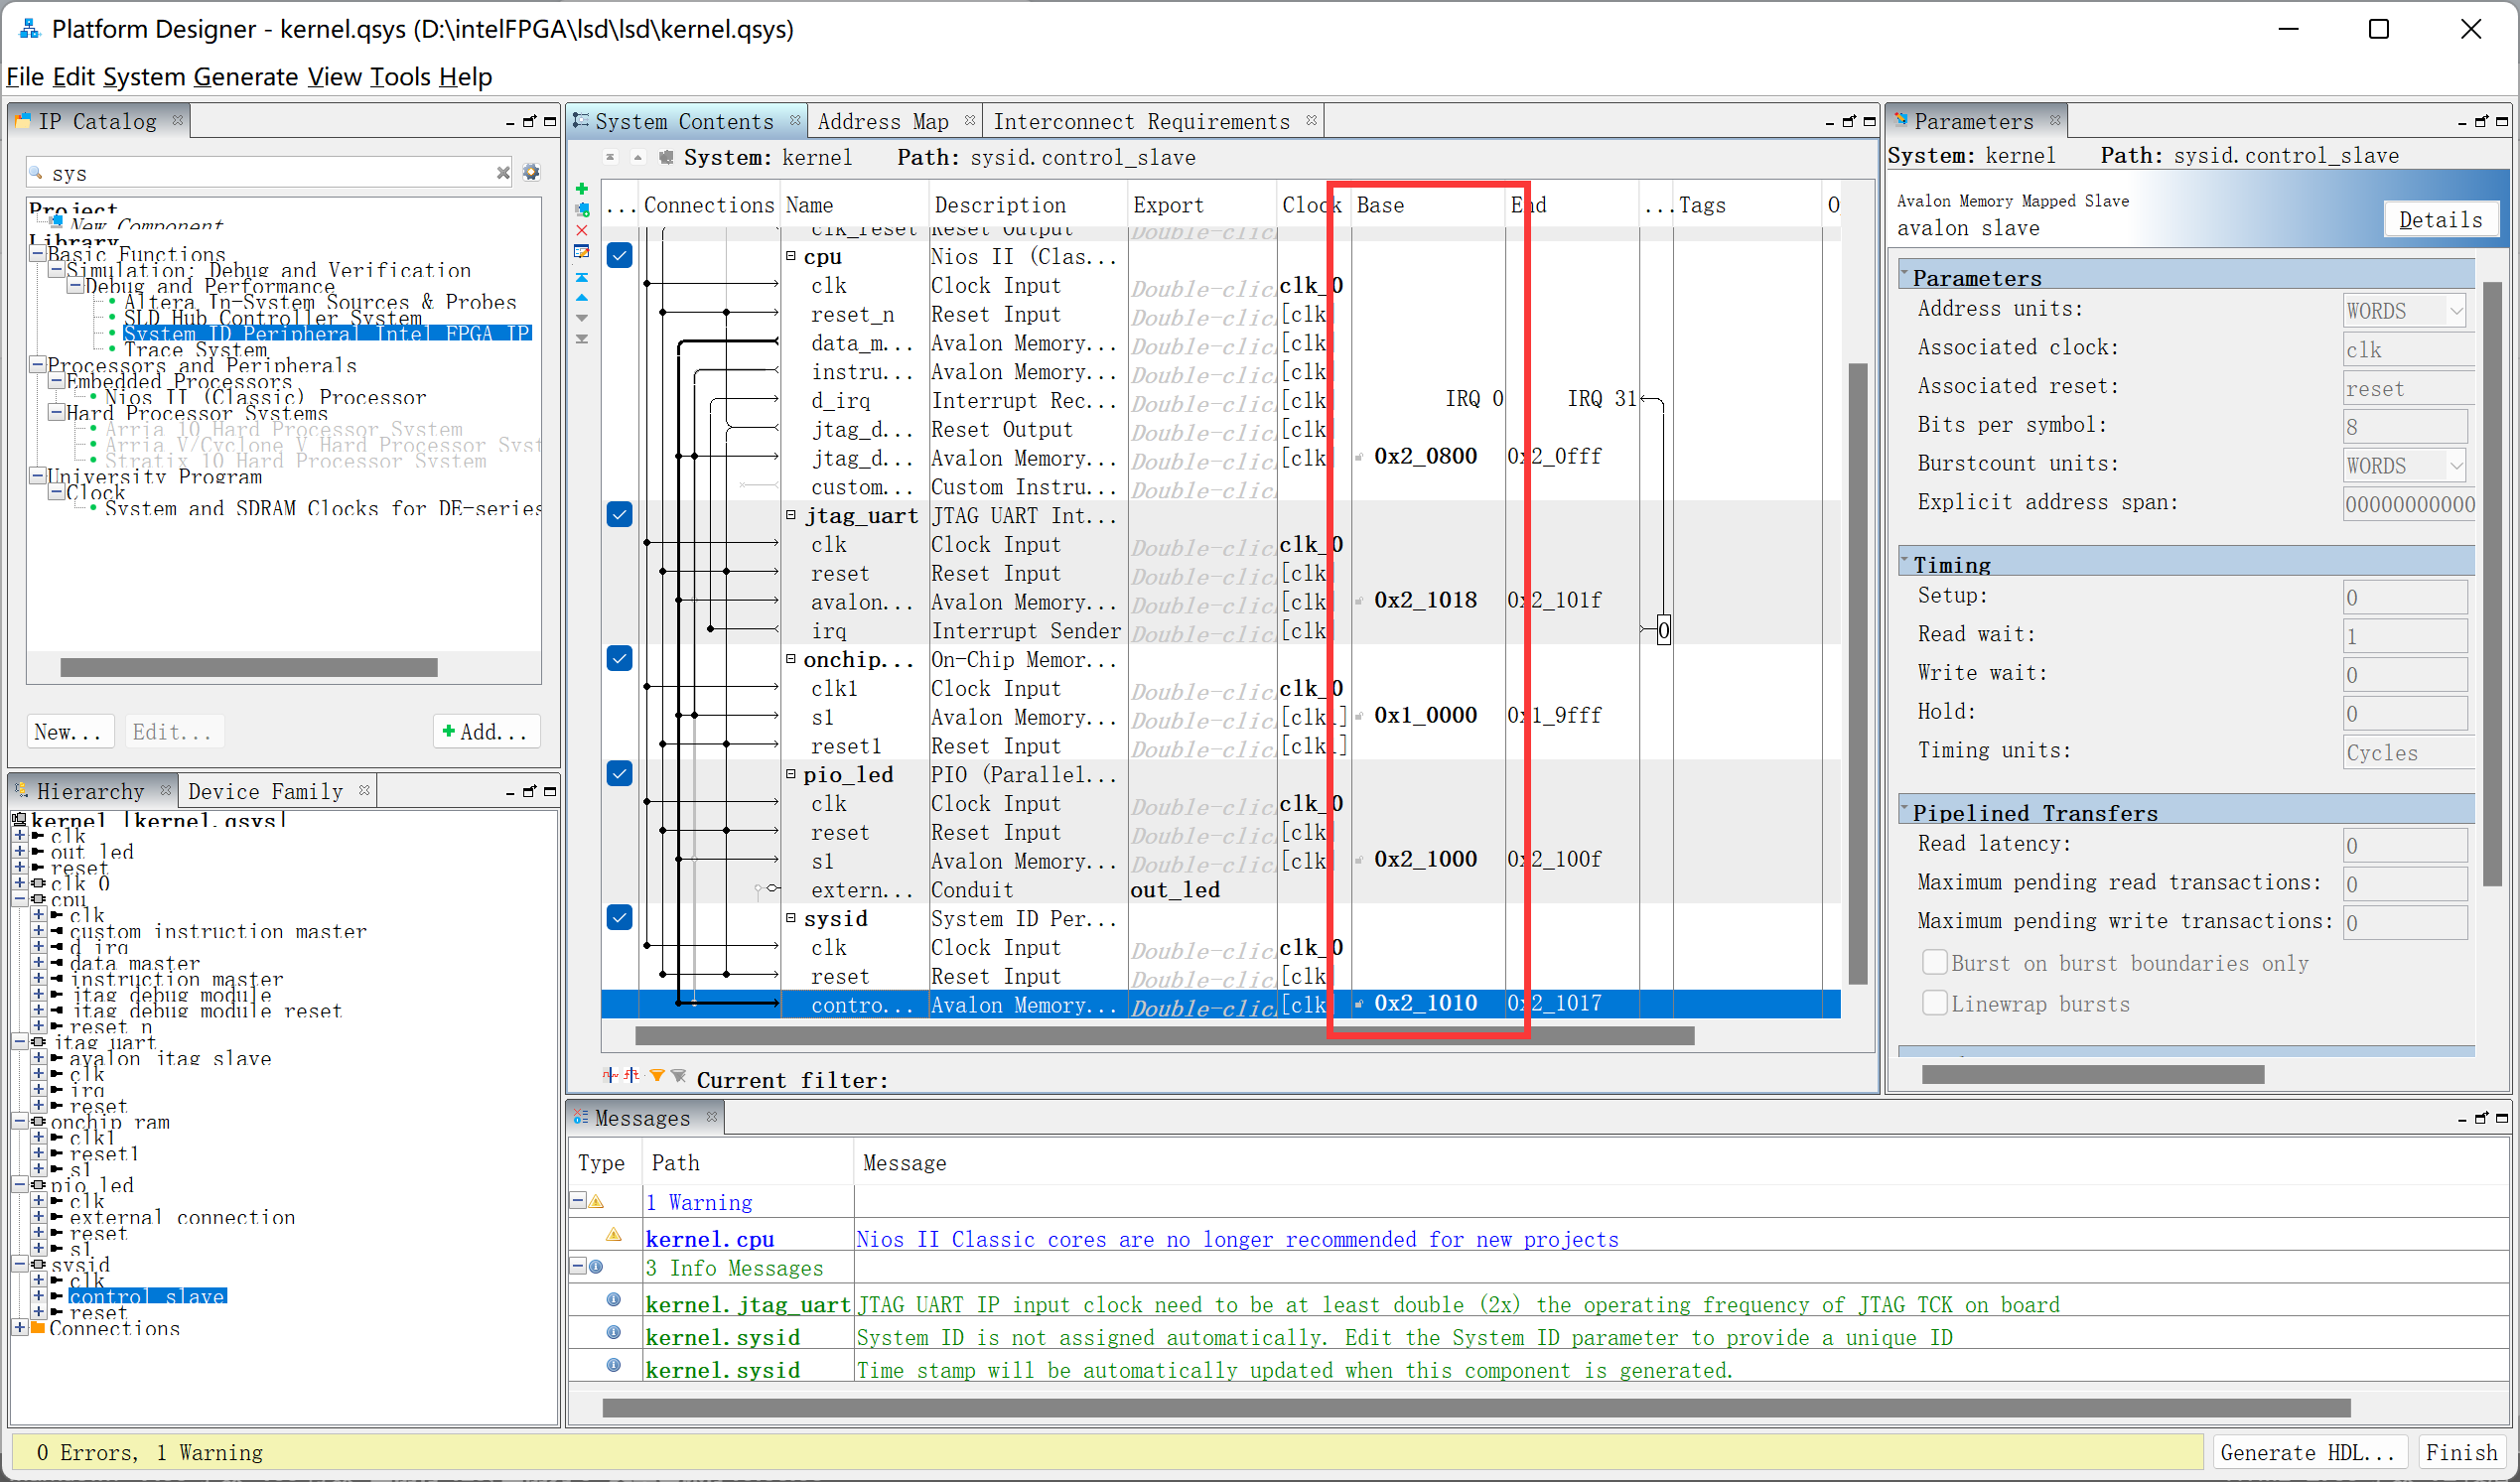Click the orange funnel filter icon
The image size is (2520, 1482).
[x=657, y=1076]
